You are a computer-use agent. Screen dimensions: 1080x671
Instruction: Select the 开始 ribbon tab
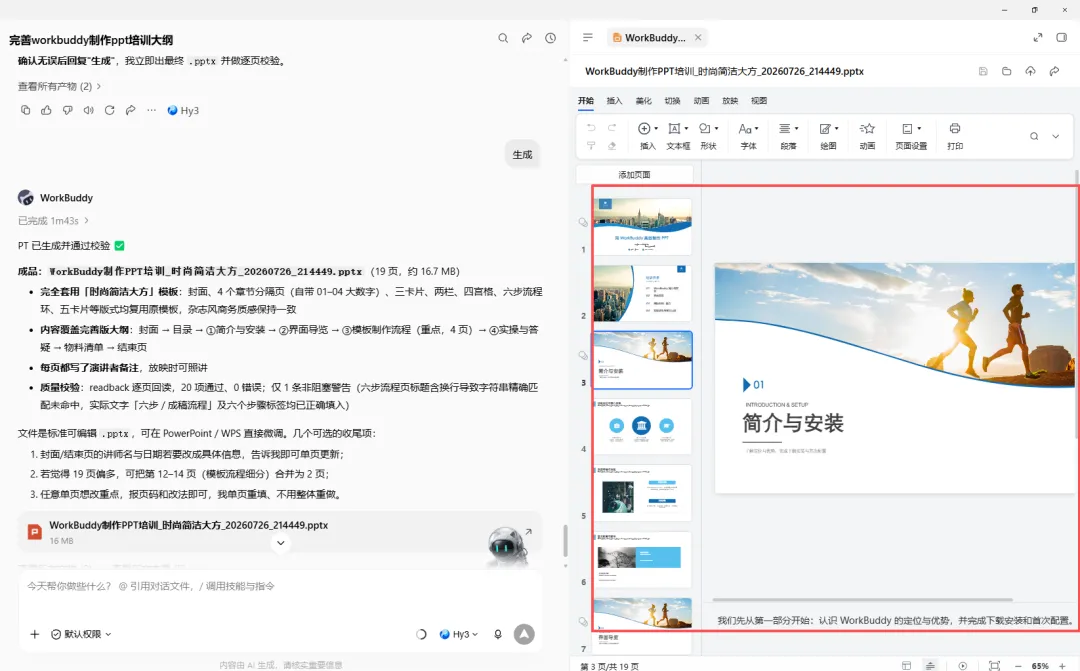pyautogui.click(x=585, y=101)
